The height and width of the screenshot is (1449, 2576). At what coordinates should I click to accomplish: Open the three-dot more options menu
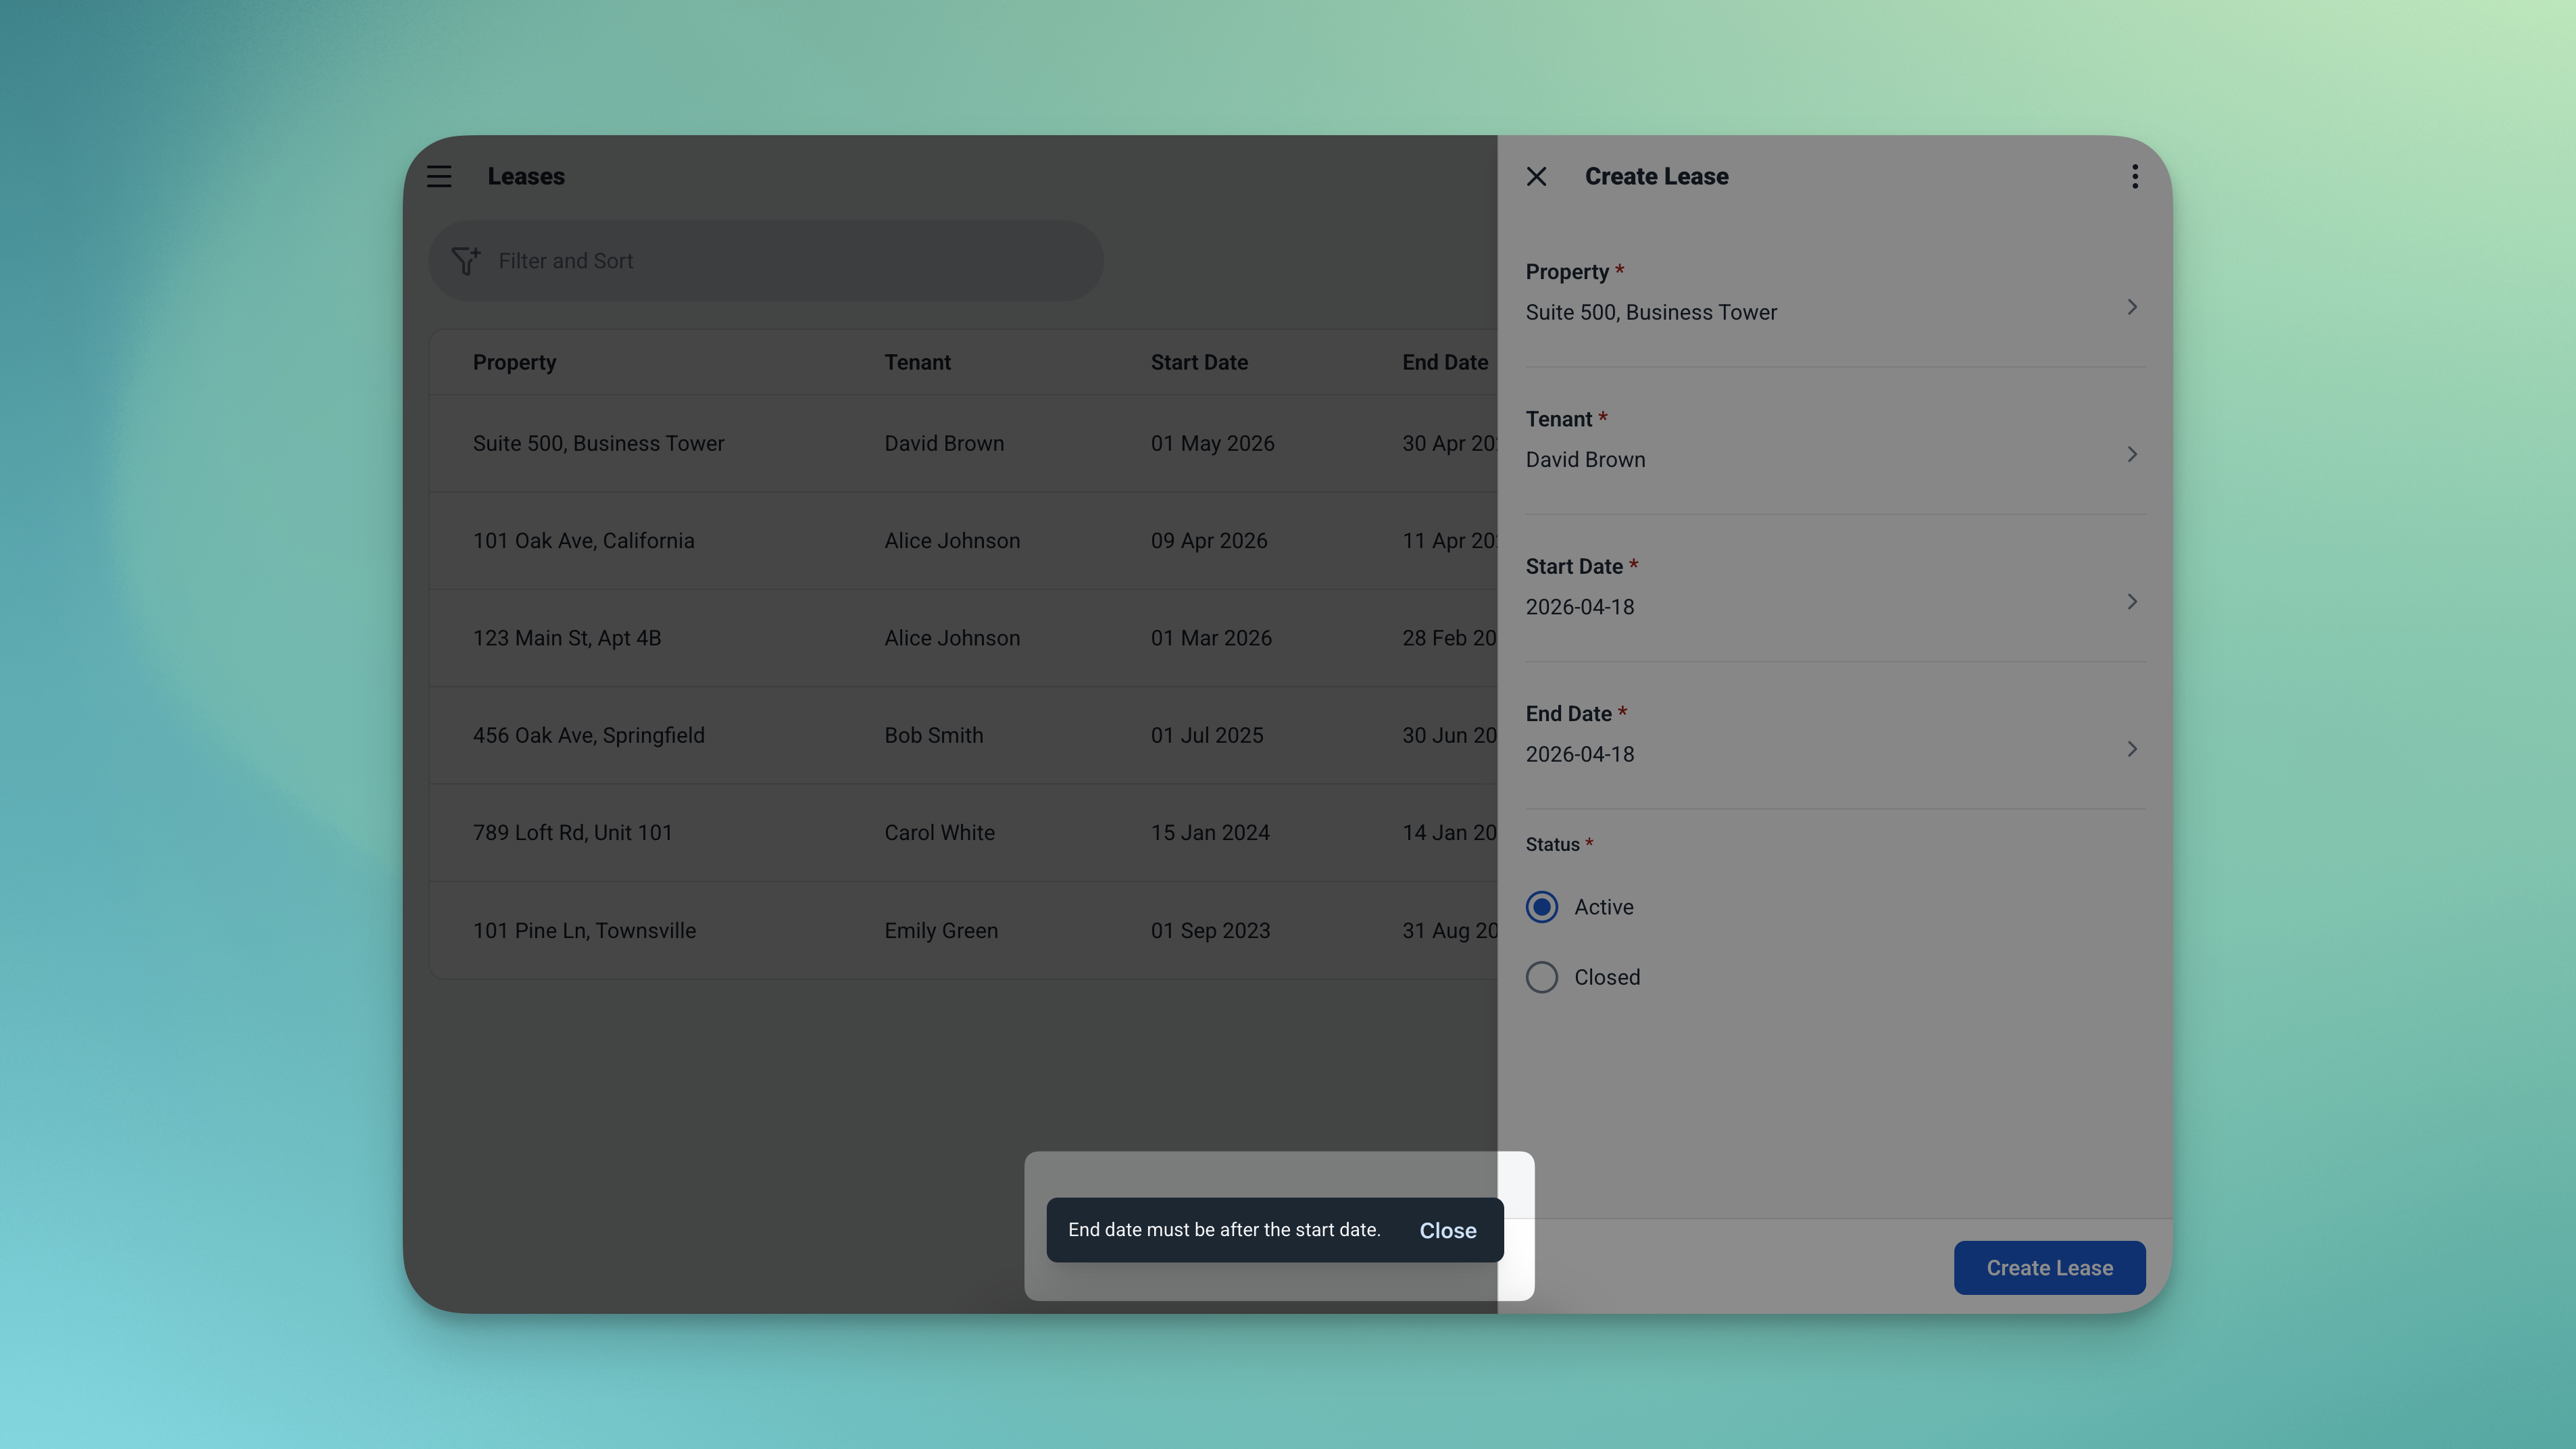tap(2134, 176)
